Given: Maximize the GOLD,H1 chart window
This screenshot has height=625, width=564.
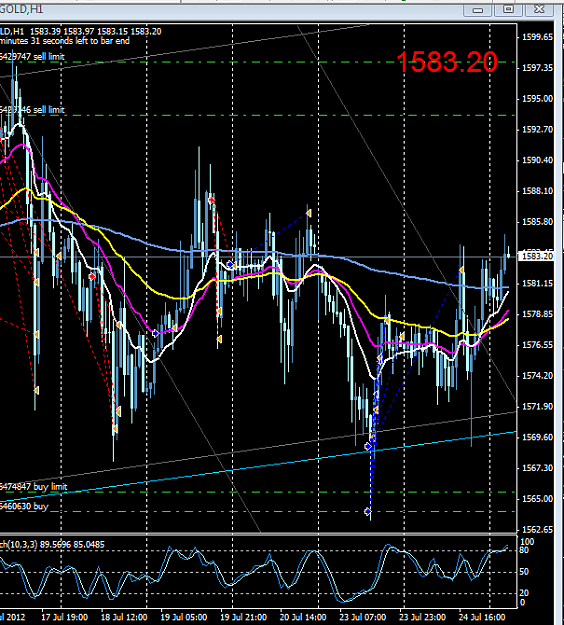Looking at the screenshot, I should coord(508,9).
